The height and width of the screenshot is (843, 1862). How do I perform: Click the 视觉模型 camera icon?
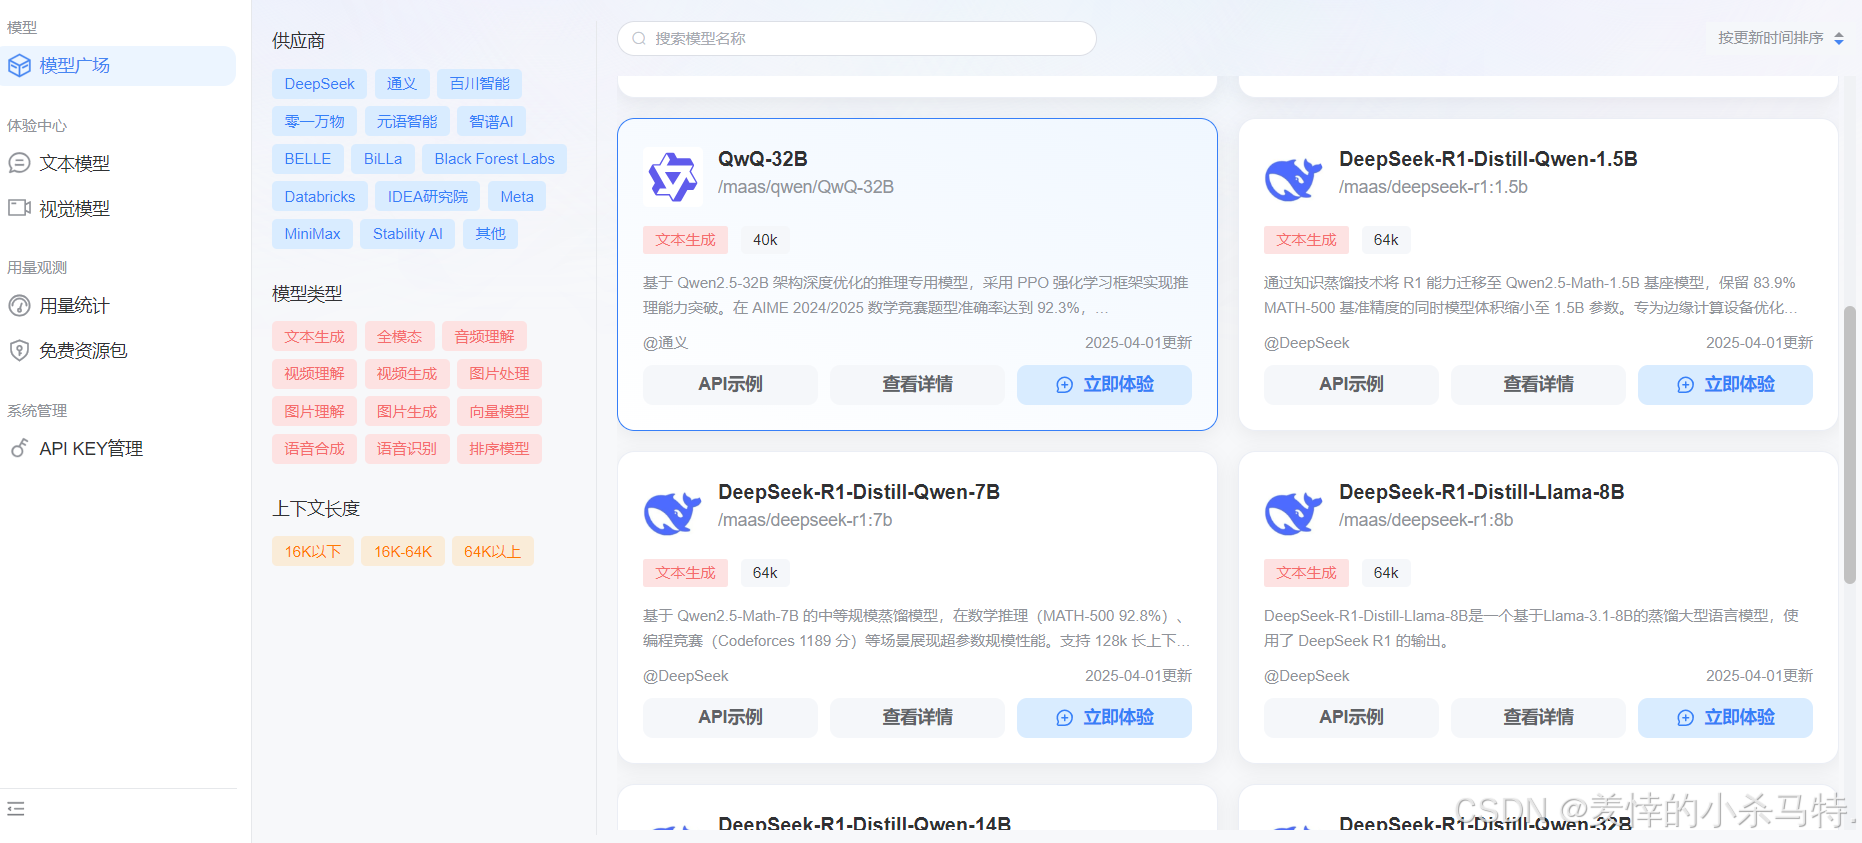(x=19, y=208)
